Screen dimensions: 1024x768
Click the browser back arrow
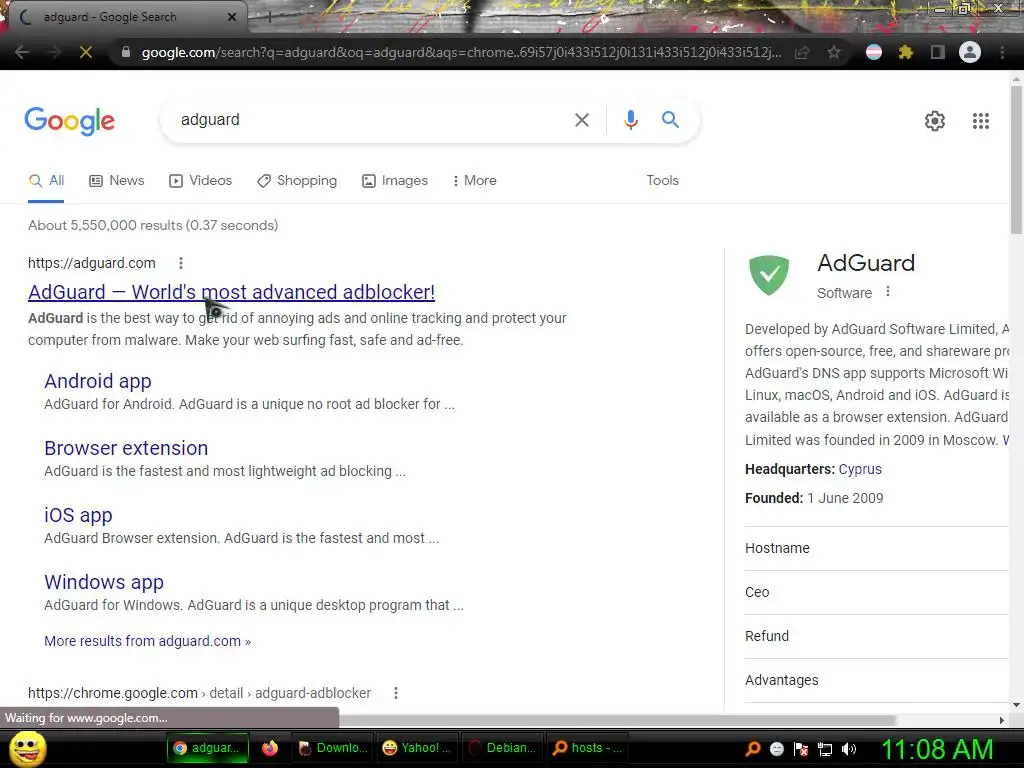point(22,52)
